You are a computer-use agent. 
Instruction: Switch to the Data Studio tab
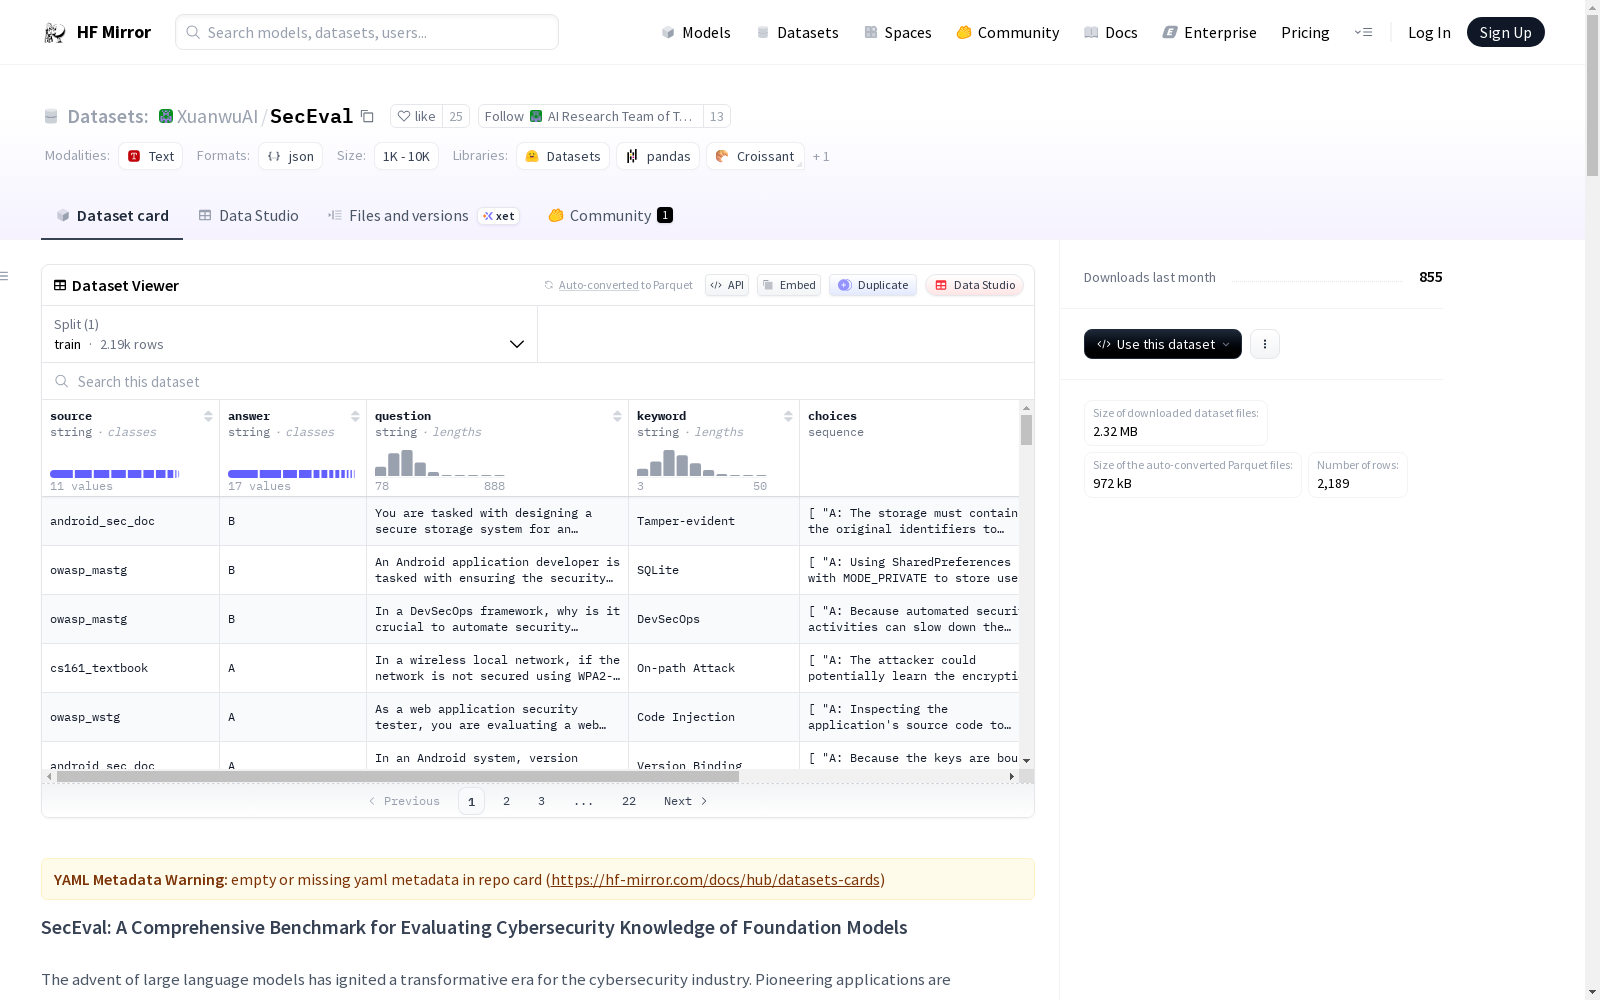248,216
